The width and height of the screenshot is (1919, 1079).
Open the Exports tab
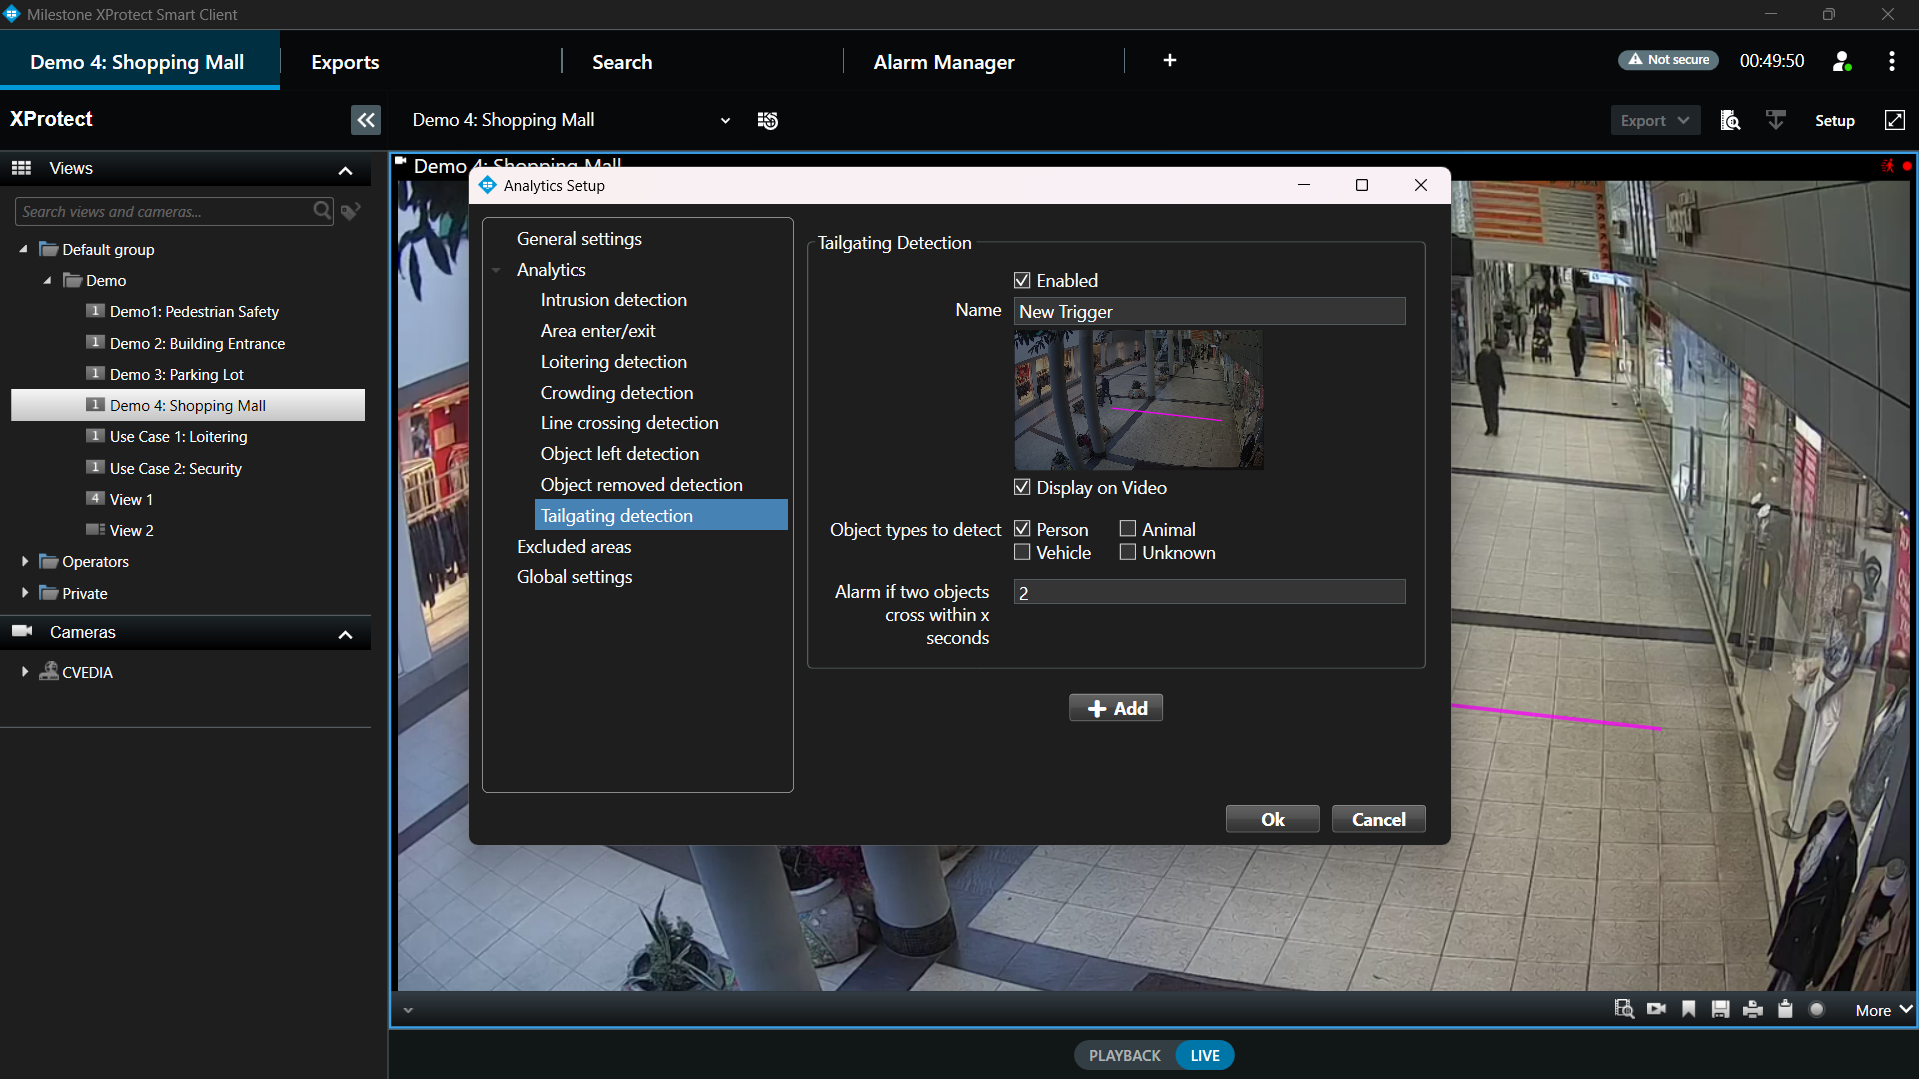345,62
